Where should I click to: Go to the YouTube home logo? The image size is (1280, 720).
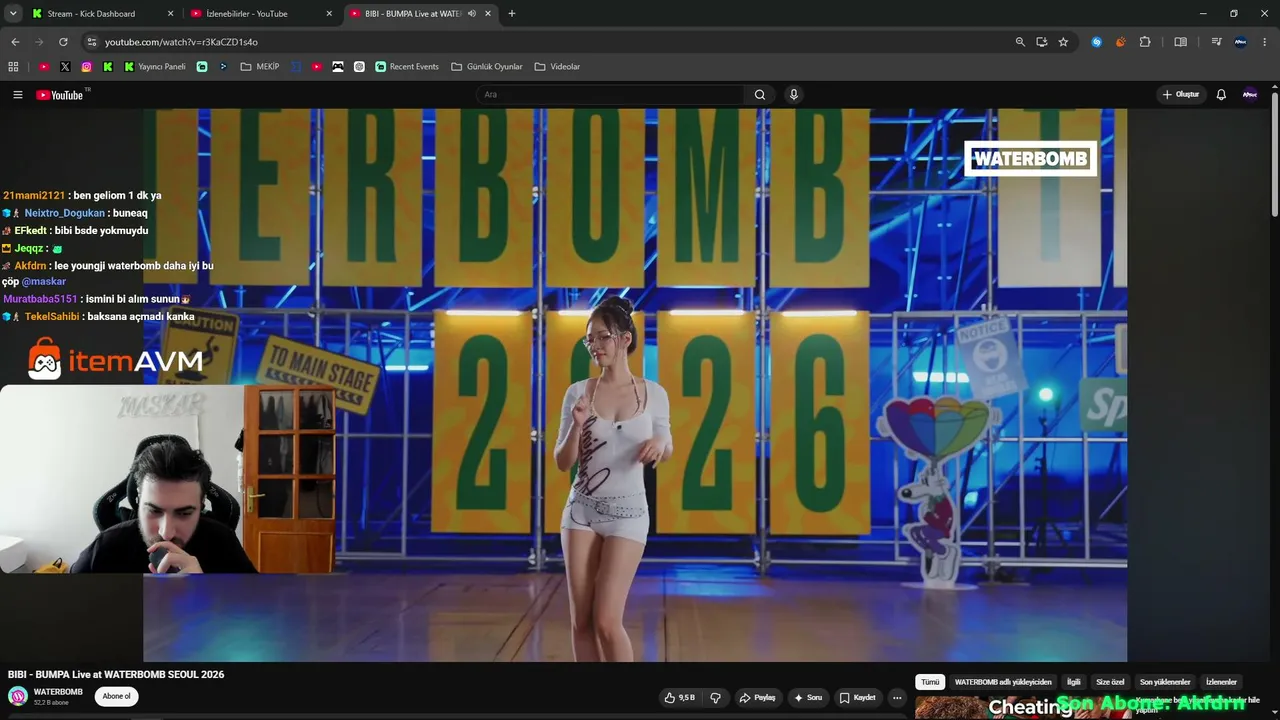[x=60, y=95]
